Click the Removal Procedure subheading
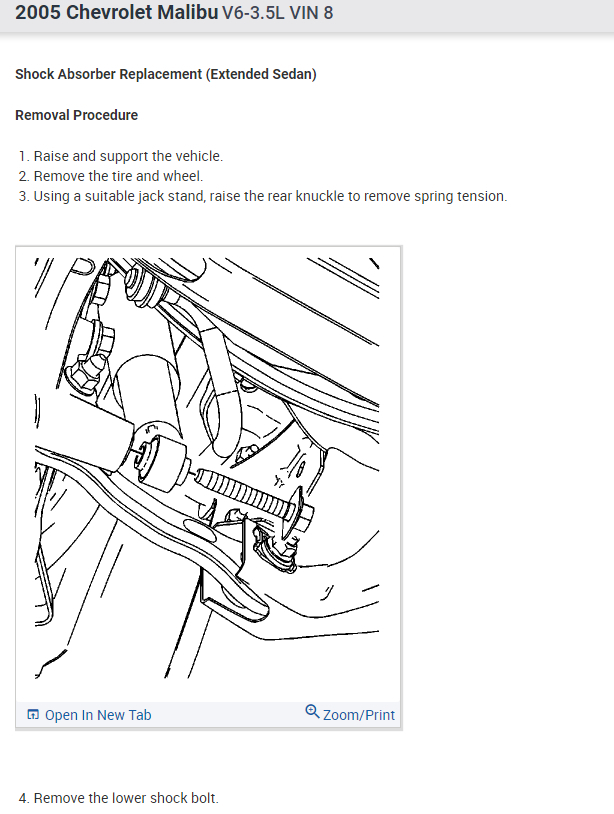This screenshot has width=614, height=814. click(76, 115)
